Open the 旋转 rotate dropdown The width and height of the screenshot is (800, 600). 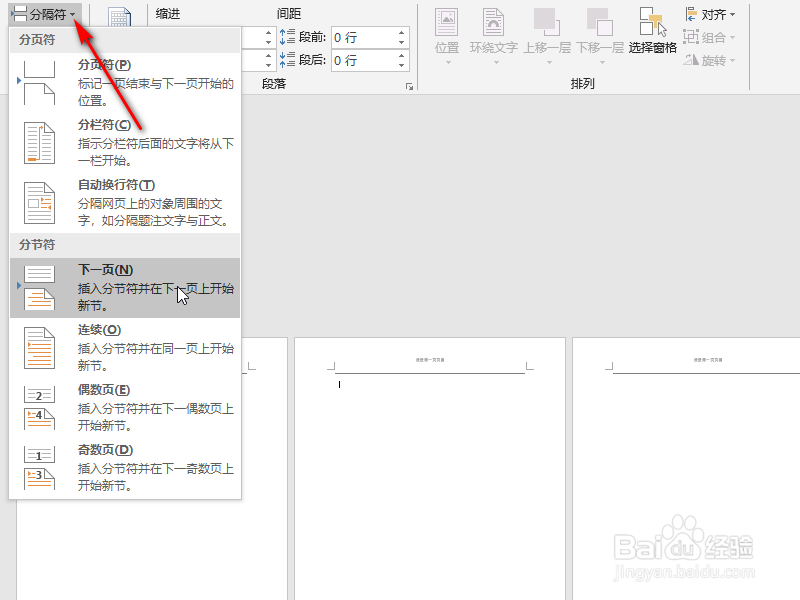710,60
